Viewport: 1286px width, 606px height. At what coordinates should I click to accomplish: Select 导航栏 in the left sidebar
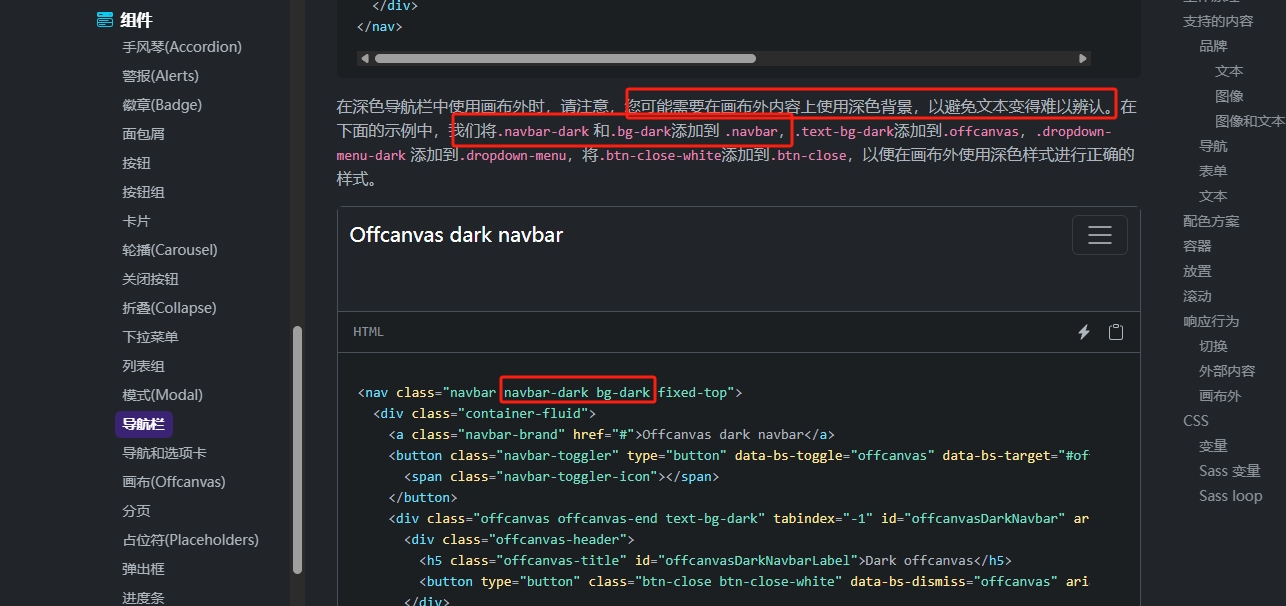click(x=143, y=424)
